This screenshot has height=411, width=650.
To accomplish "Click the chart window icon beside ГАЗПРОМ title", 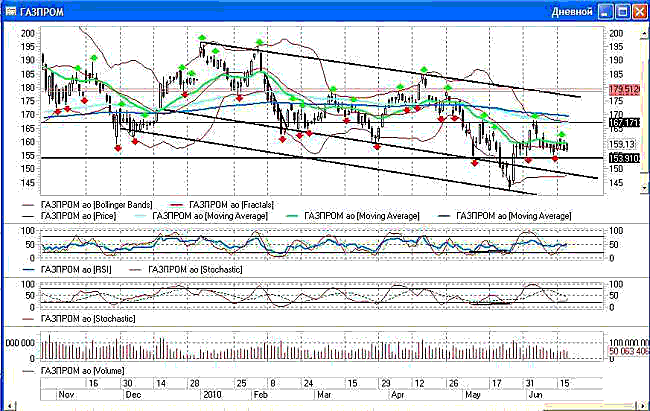I will tap(10, 11).
